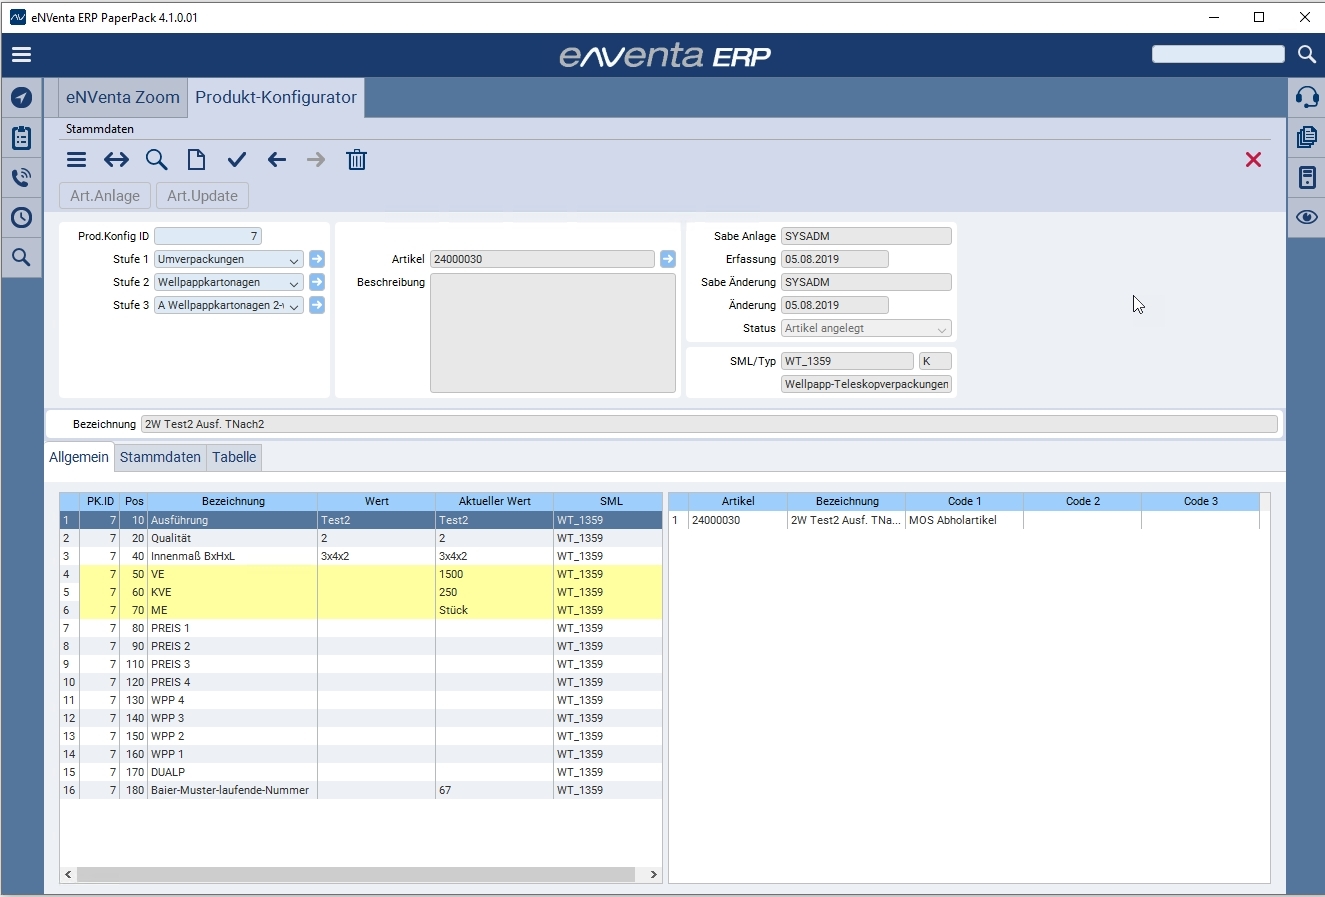This screenshot has width=1325, height=897.
Task: Click the Wellpapp-Teleskopverpackungen button
Action: coord(866,384)
